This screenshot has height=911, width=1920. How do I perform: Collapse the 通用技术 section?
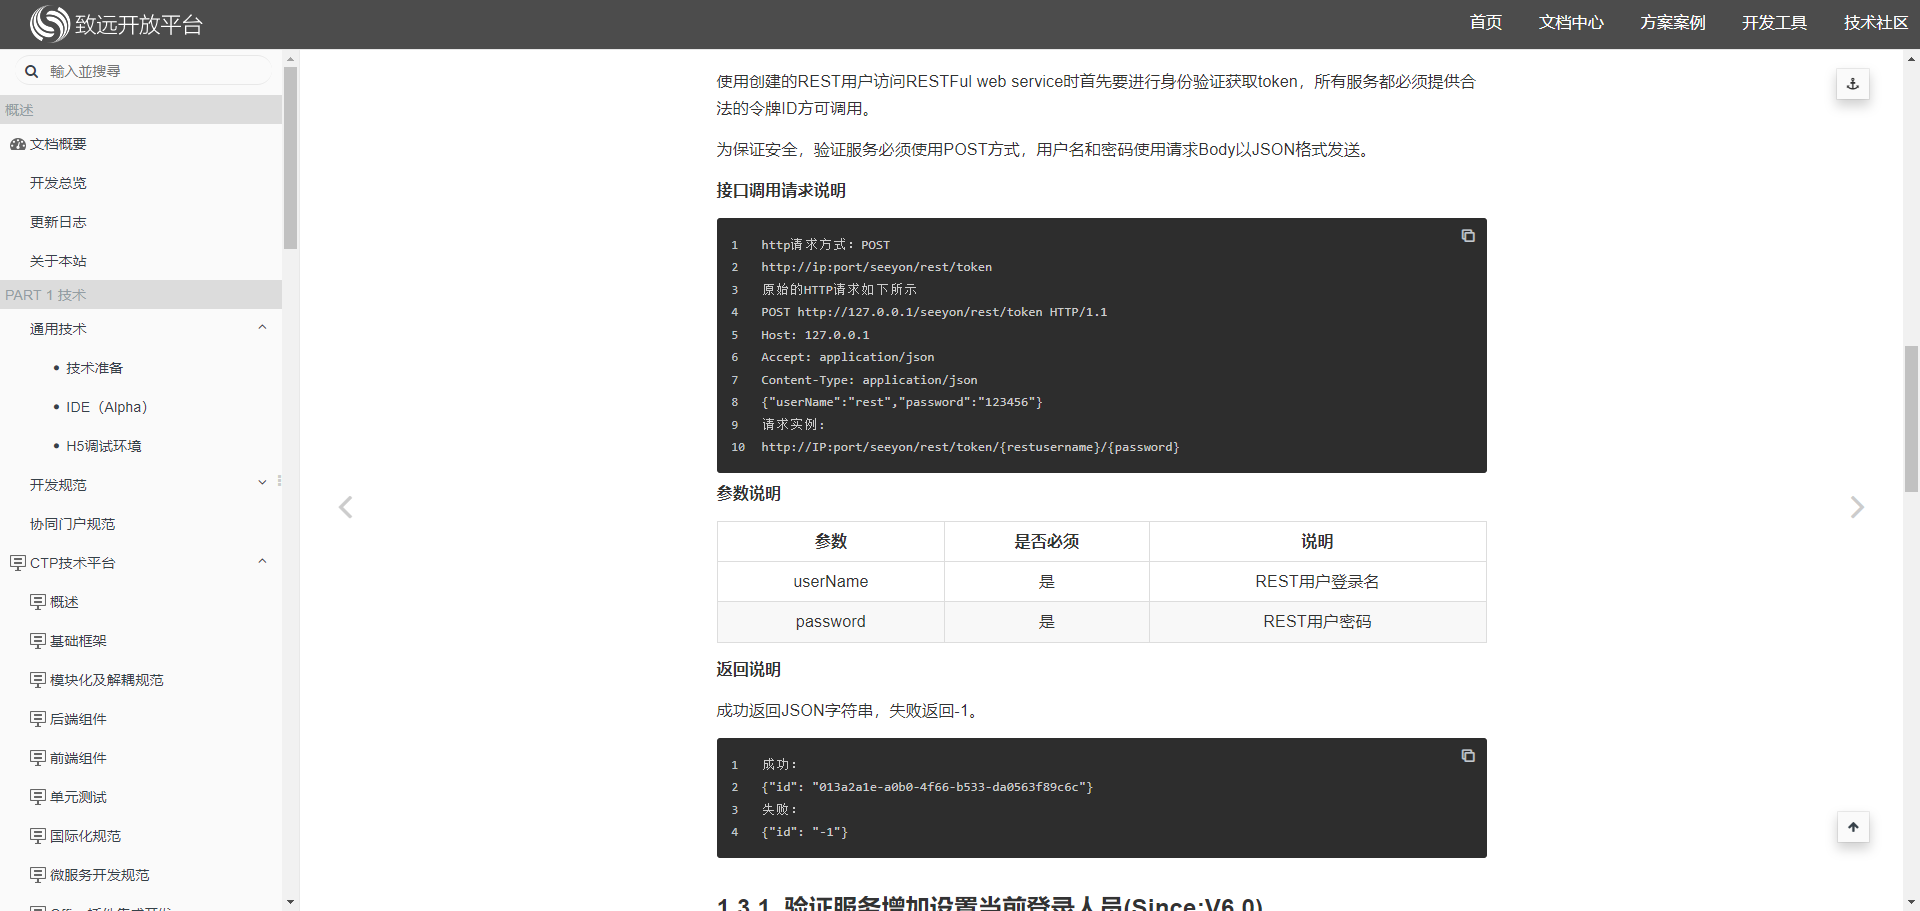(x=262, y=328)
